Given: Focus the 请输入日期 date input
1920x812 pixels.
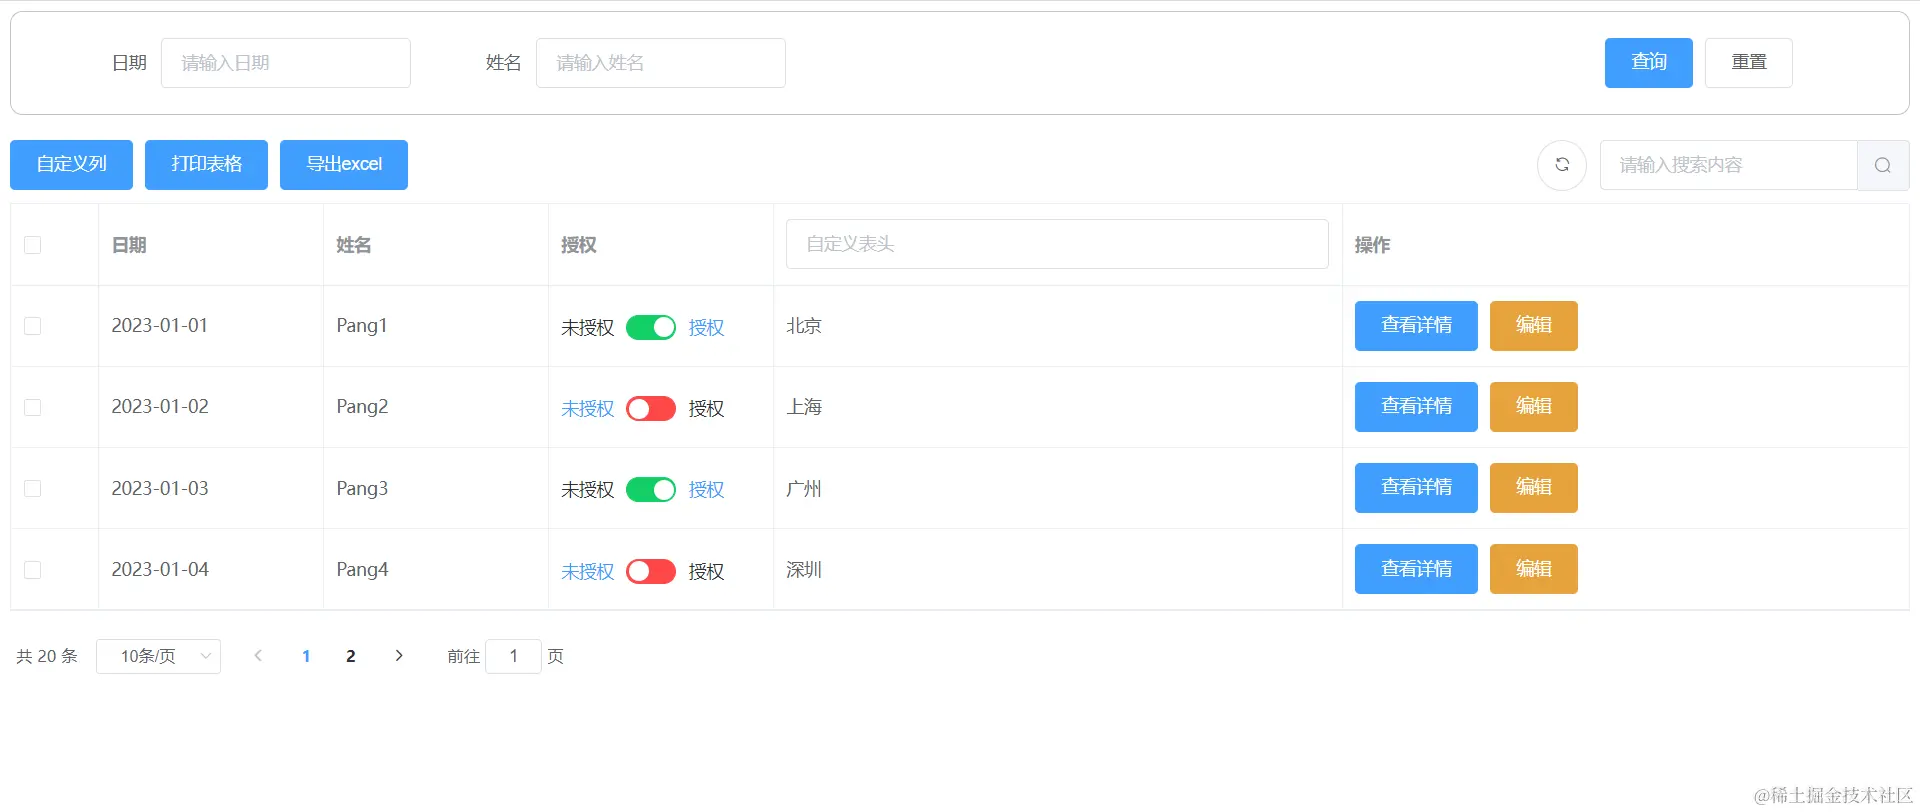Looking at the screenshot, I should (x=286, y=63).
